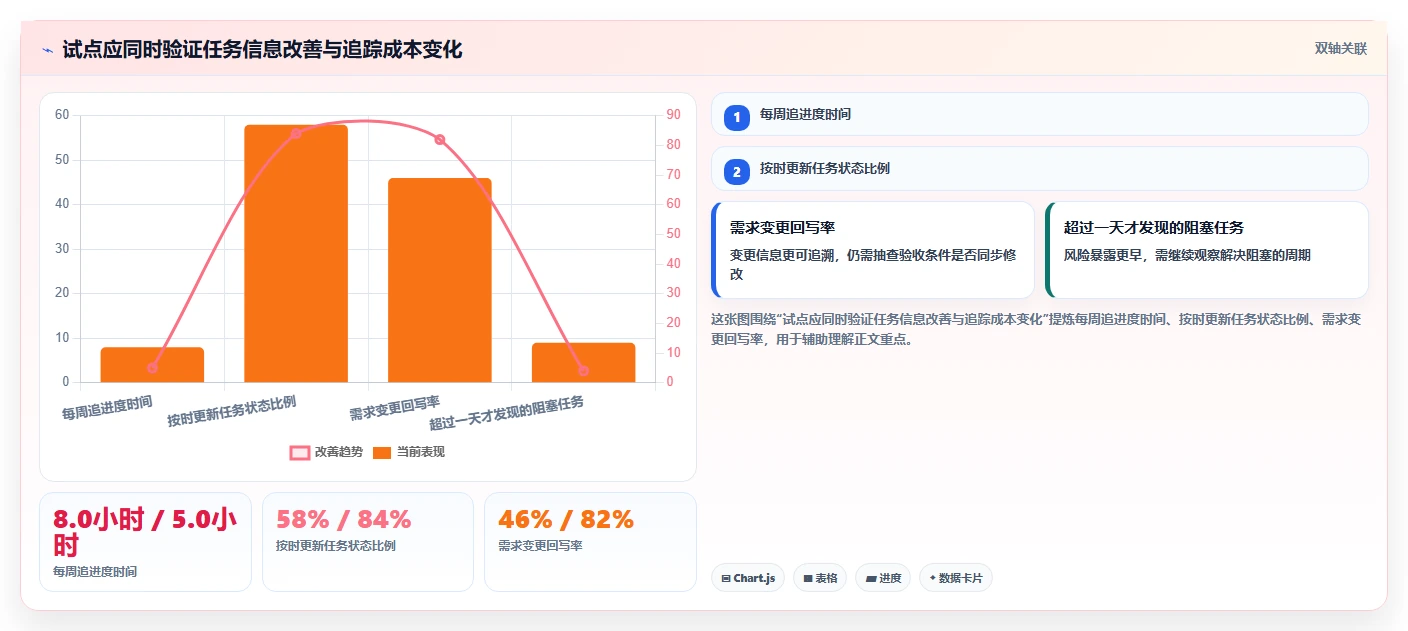
Task: Click the Chart.js tag chip
Action: pyautogui.click(x=748, y=578)
